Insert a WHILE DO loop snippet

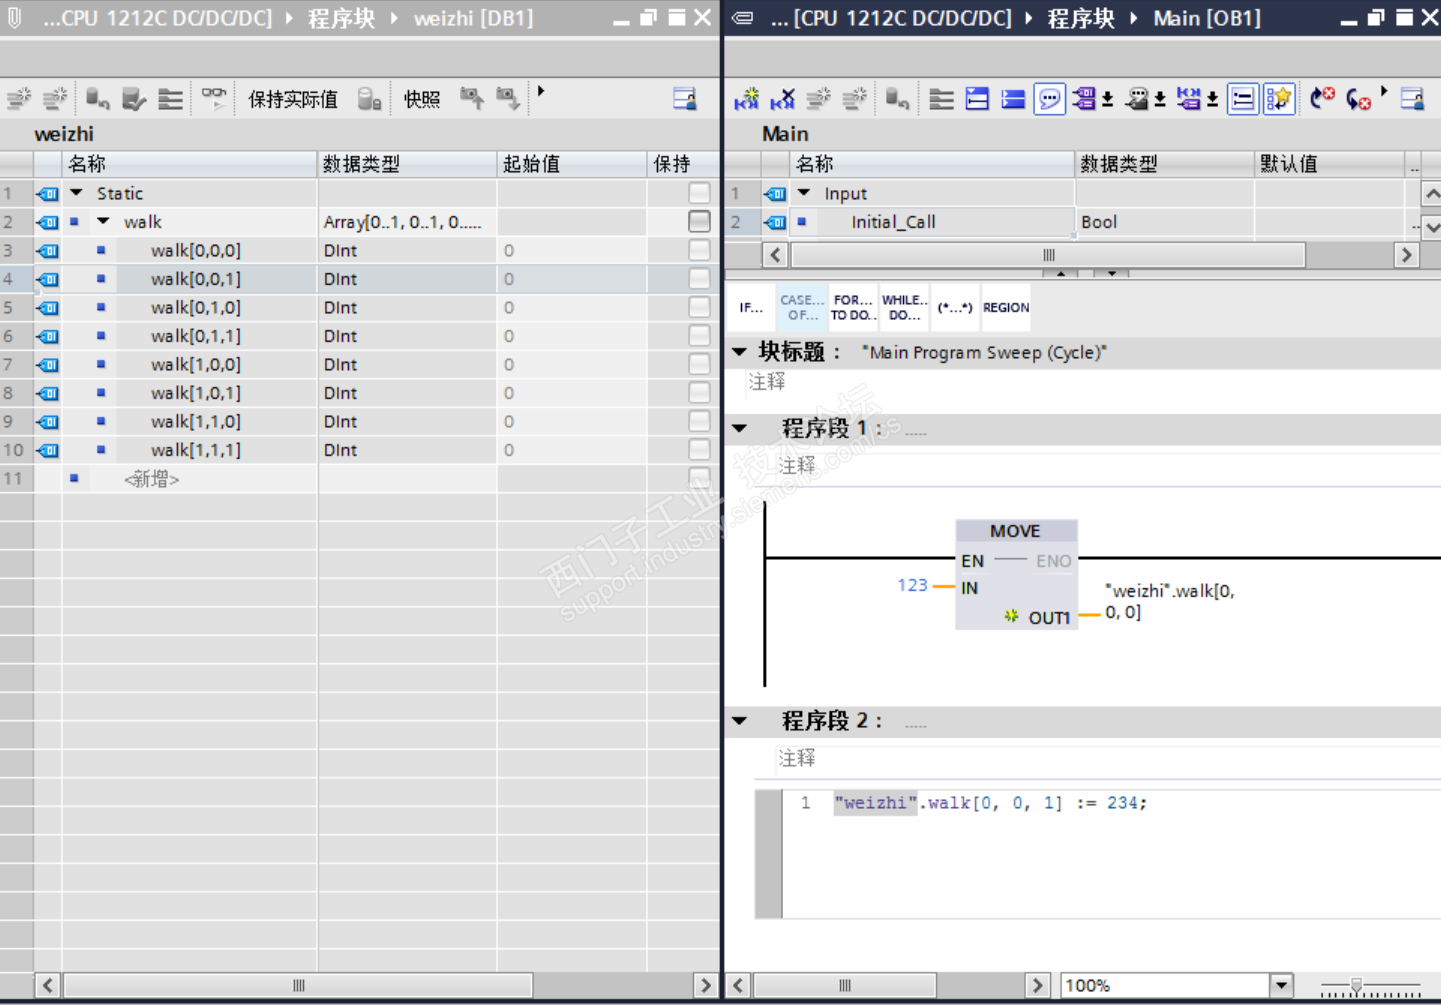pyautogui.click(x=904, y=308)
